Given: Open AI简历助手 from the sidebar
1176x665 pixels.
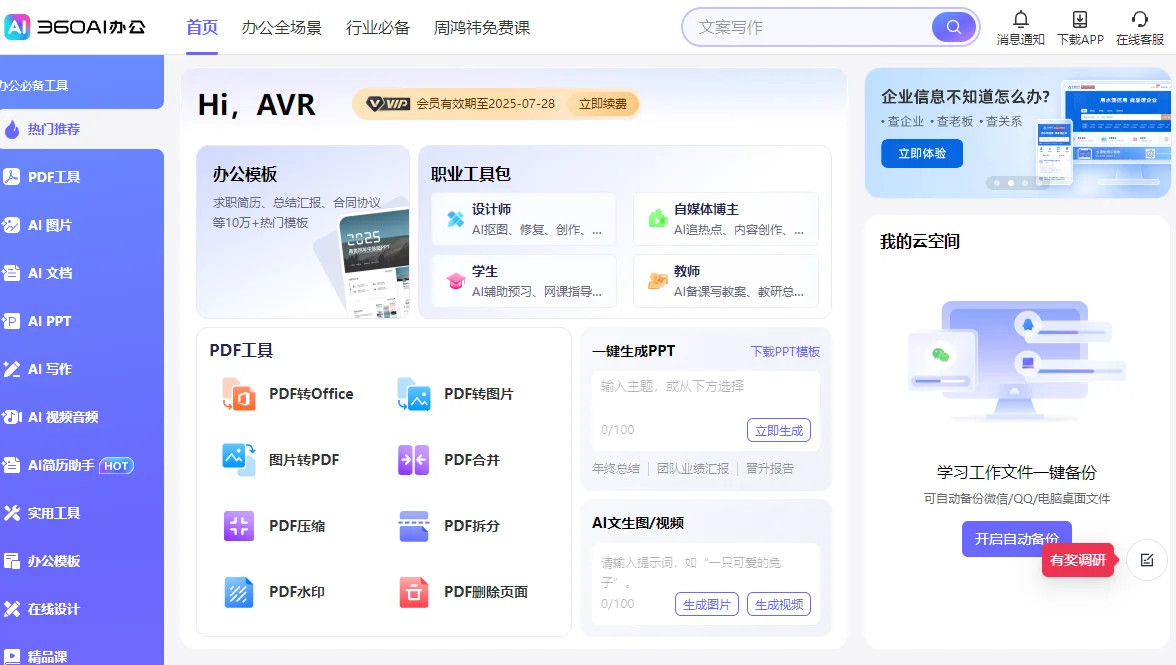Looking at the screenshot, I should (70, 465).
